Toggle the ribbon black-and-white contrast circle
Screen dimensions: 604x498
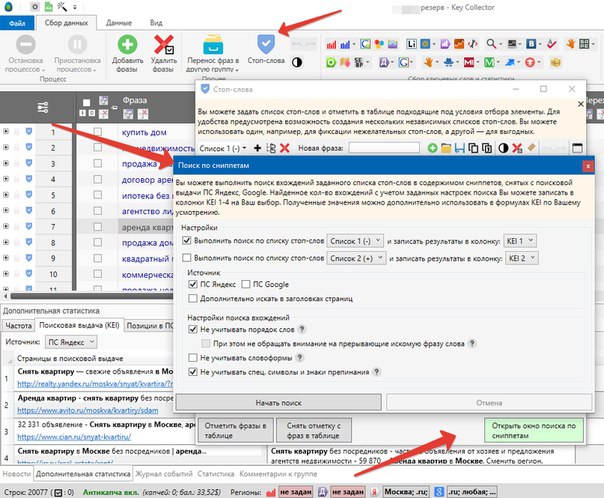[x=297, y=62]
